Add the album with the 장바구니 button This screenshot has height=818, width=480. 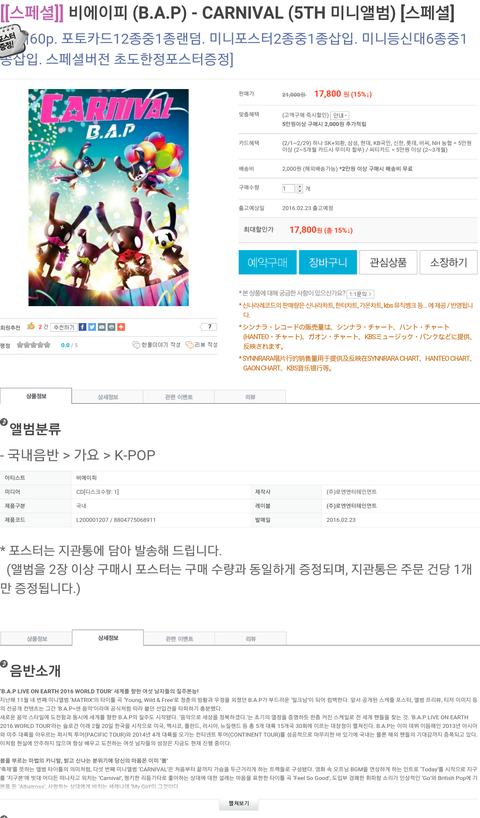click(328, 262)
